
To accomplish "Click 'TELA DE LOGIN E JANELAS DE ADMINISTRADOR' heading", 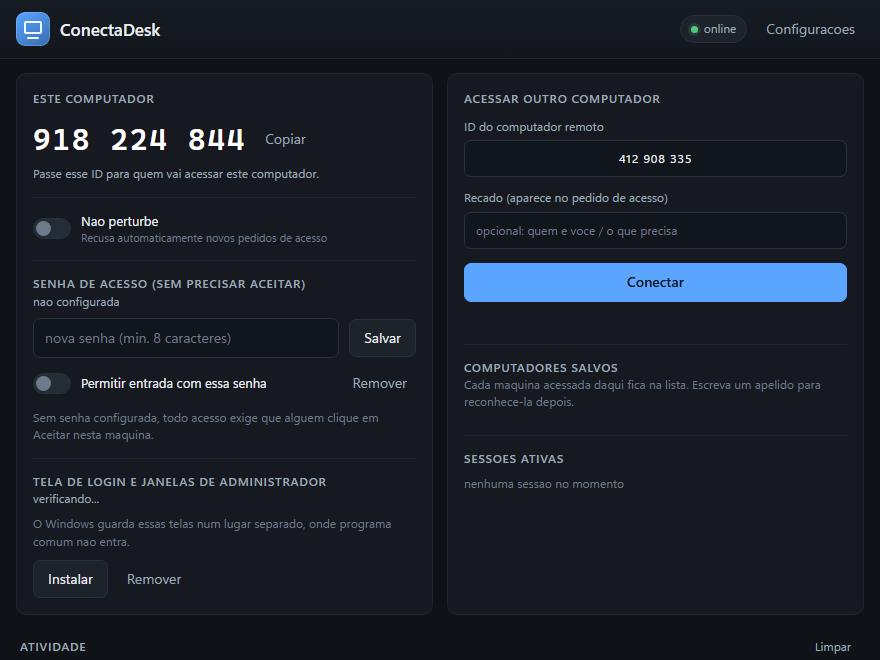I will tap(180, 482).
